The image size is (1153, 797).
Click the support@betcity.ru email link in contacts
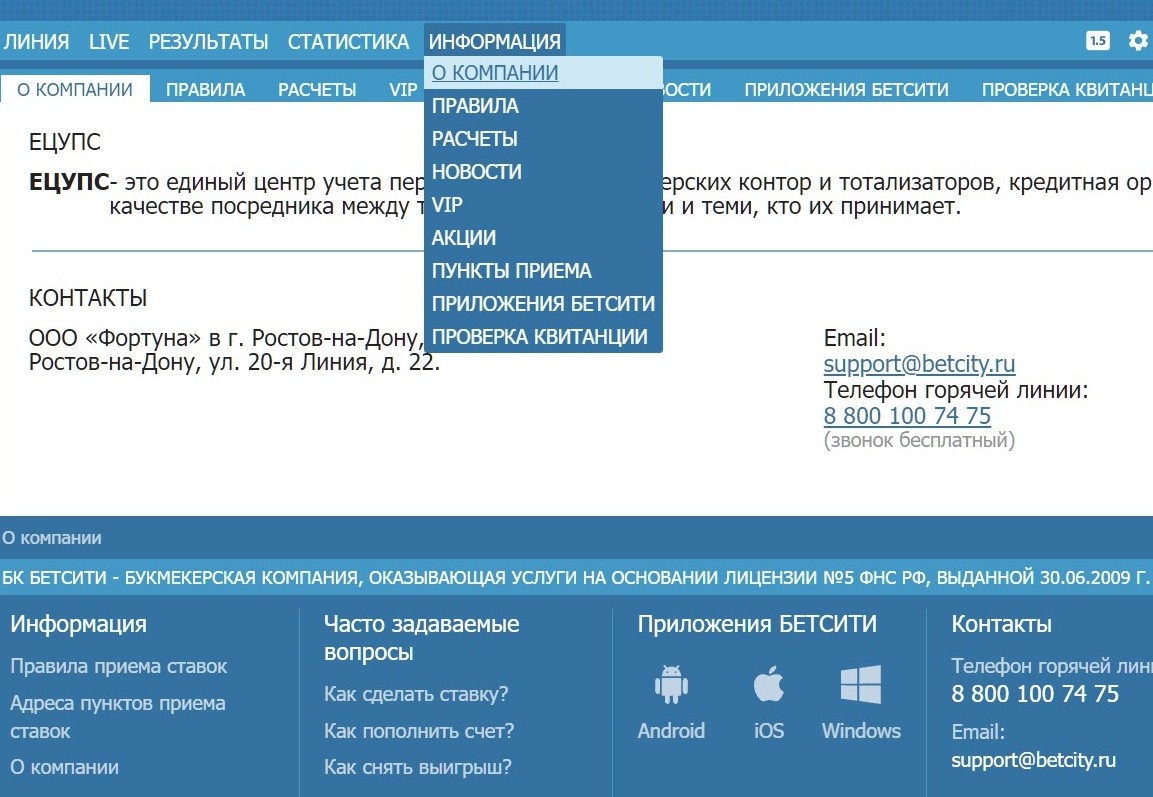919,364
